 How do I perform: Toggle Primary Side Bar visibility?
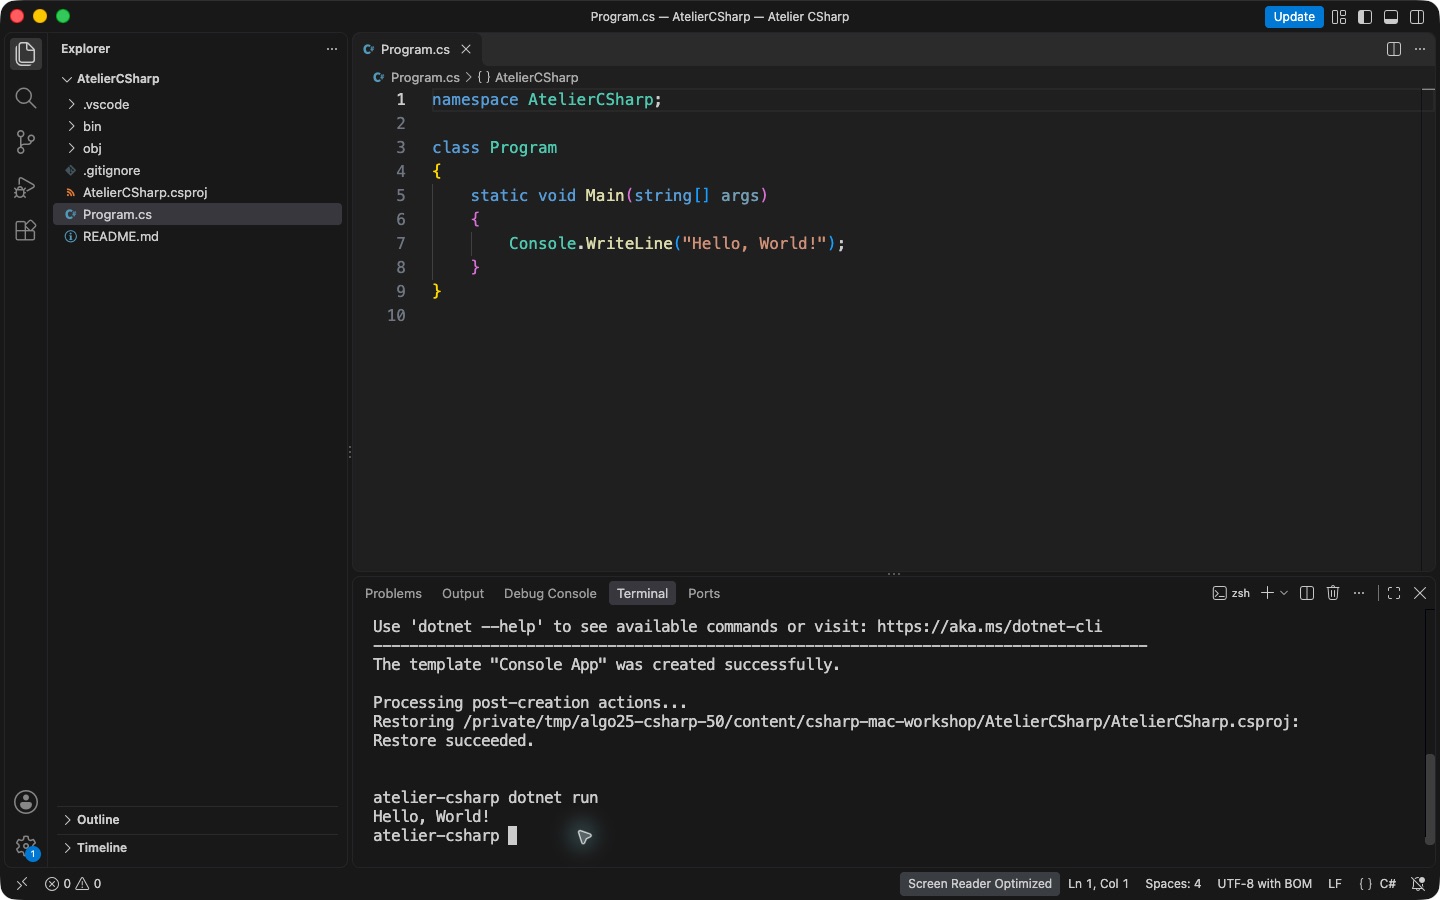point(1365,17)
